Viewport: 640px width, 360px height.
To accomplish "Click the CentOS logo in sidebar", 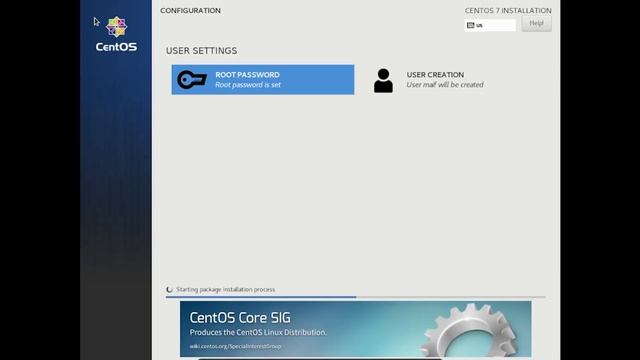I will click(116, 34).
